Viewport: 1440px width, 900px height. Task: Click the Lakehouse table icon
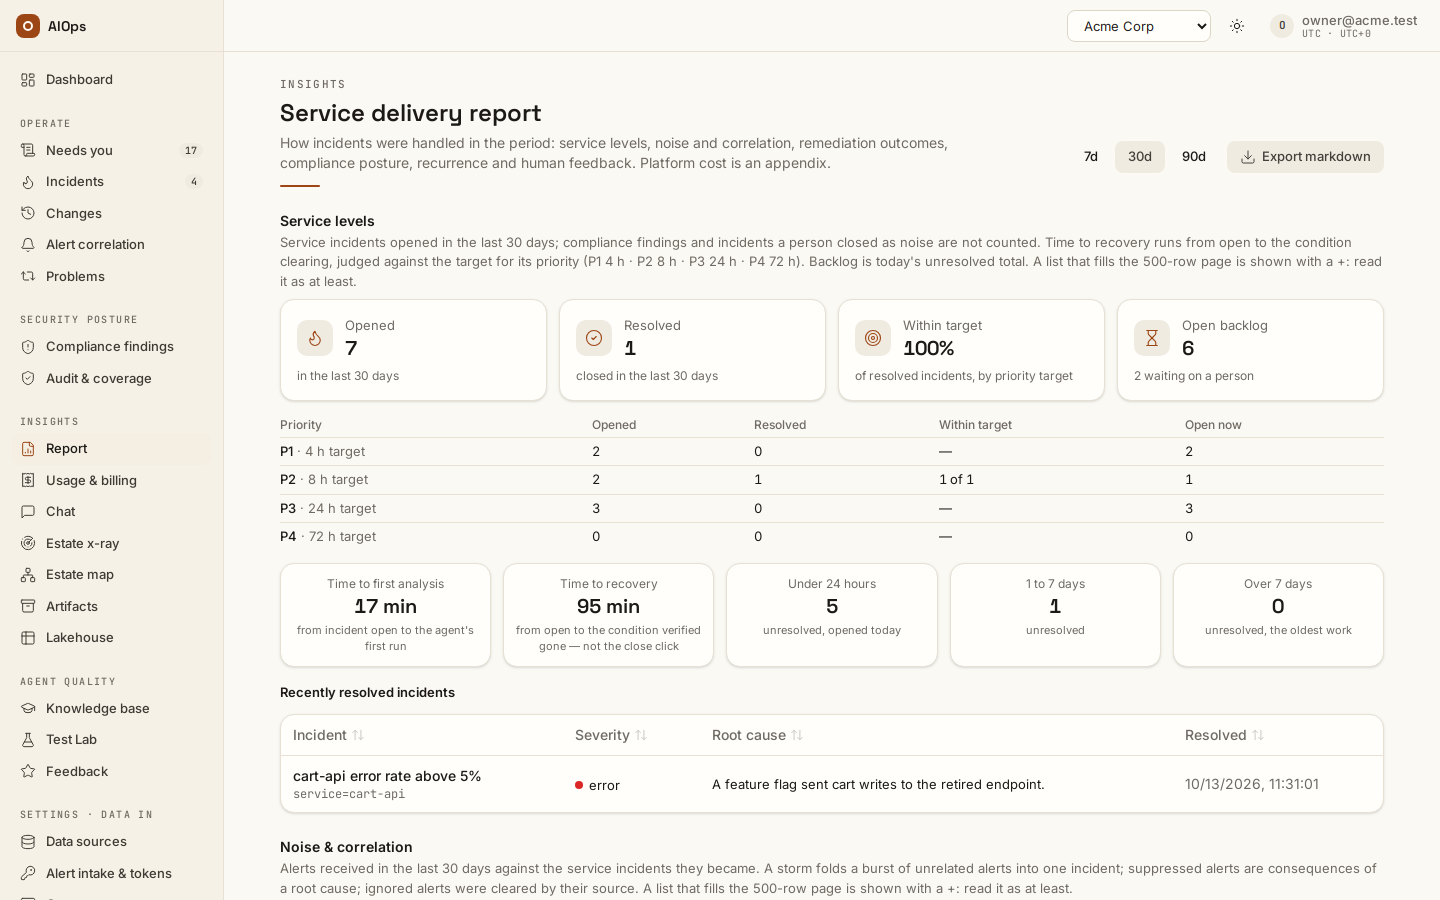click(28, 638)
